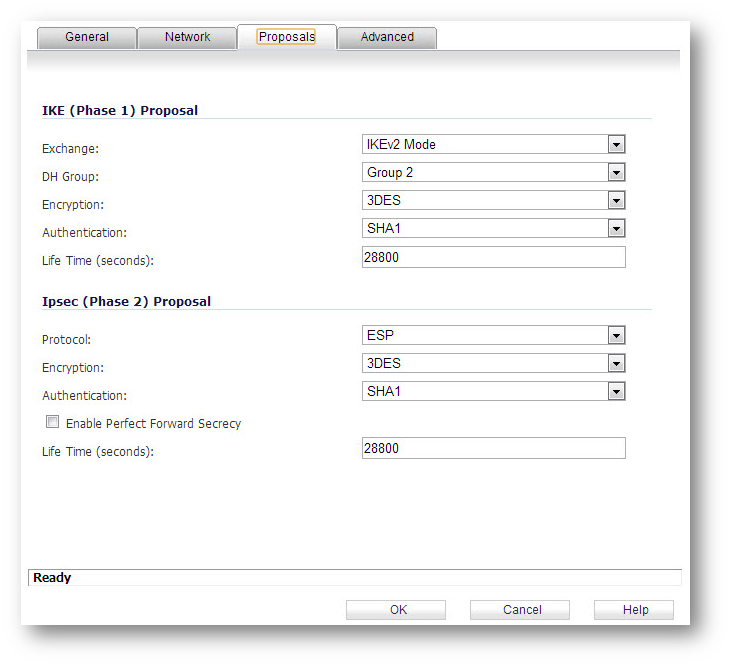732x667 pixels.
Task: Select the Proposals tab
Action: [287, 36]
